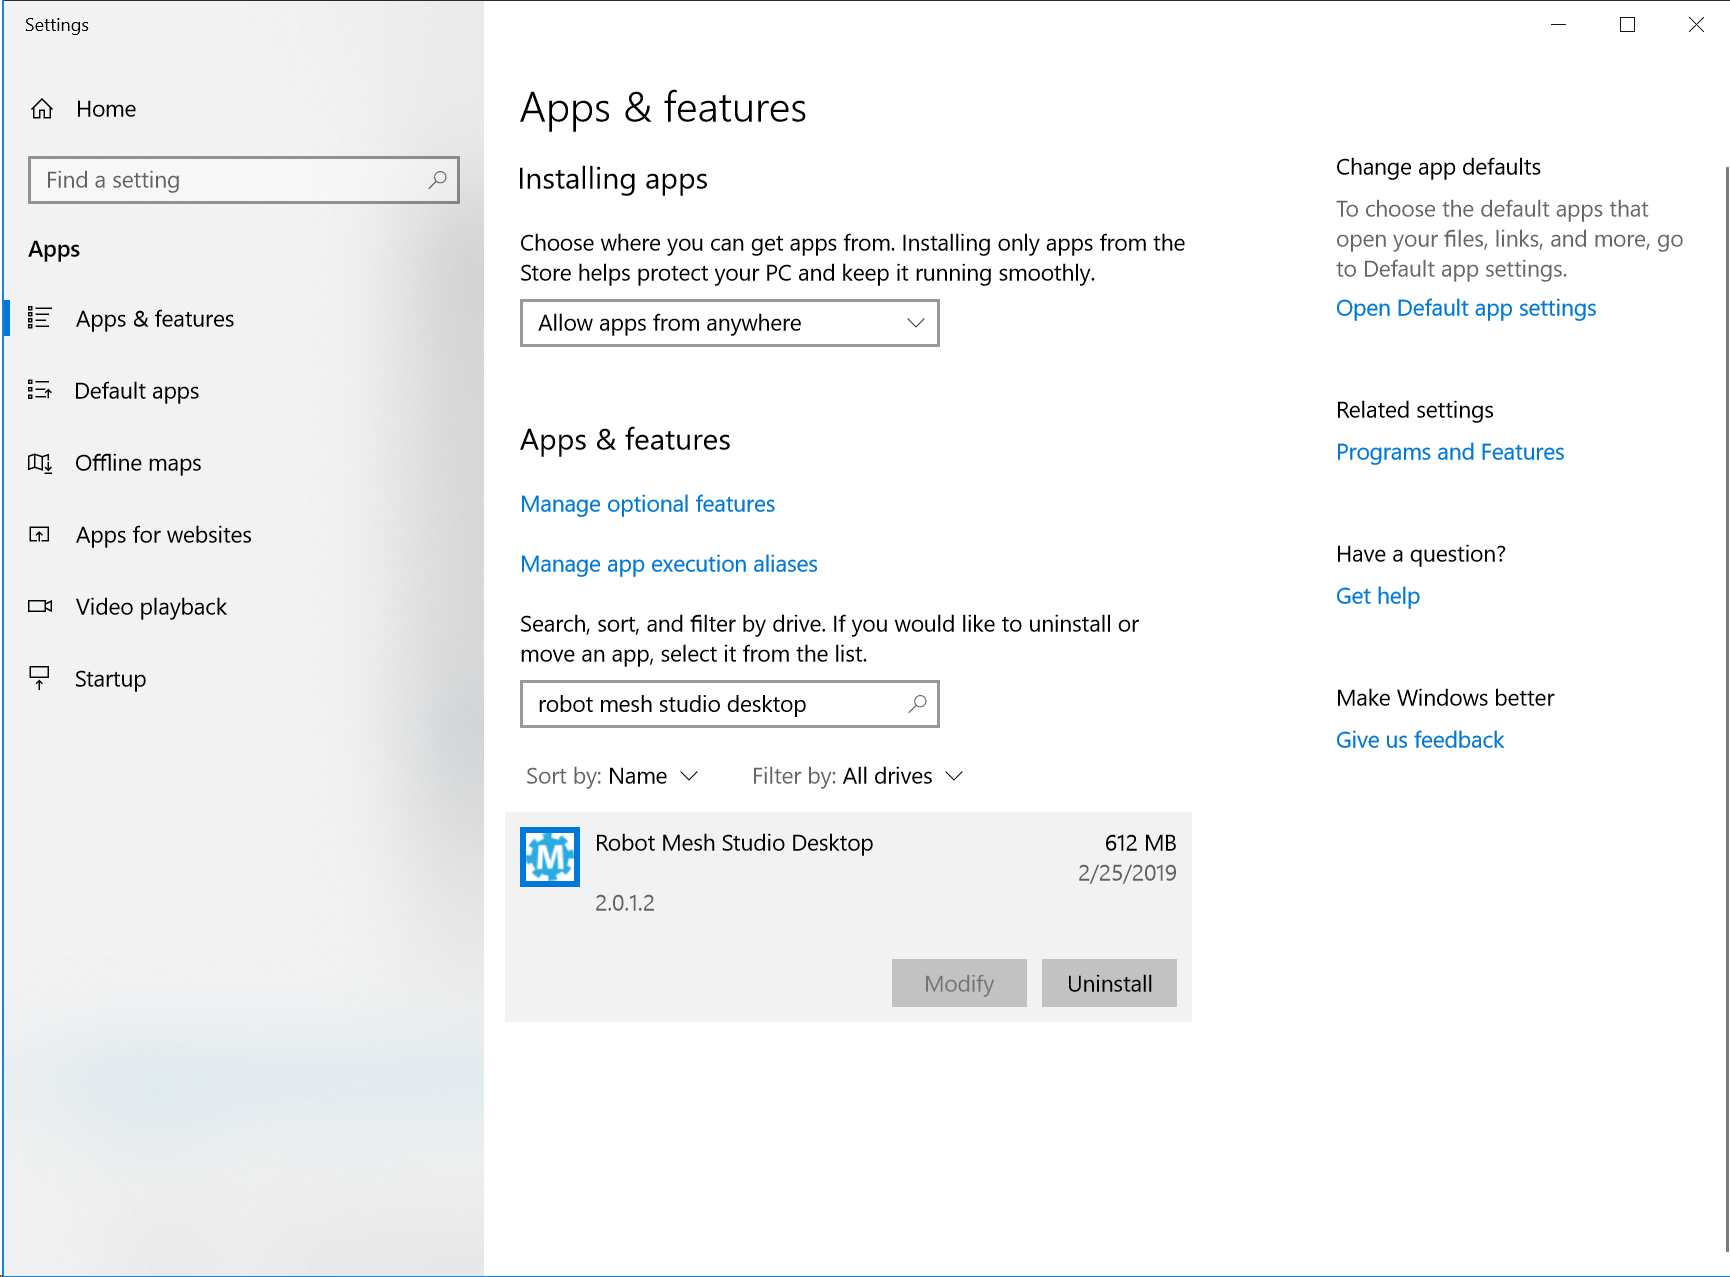The height and width of the screenshot is (1277, 1730).
Task: Click the Apps for websites icon
Action: 39,535
